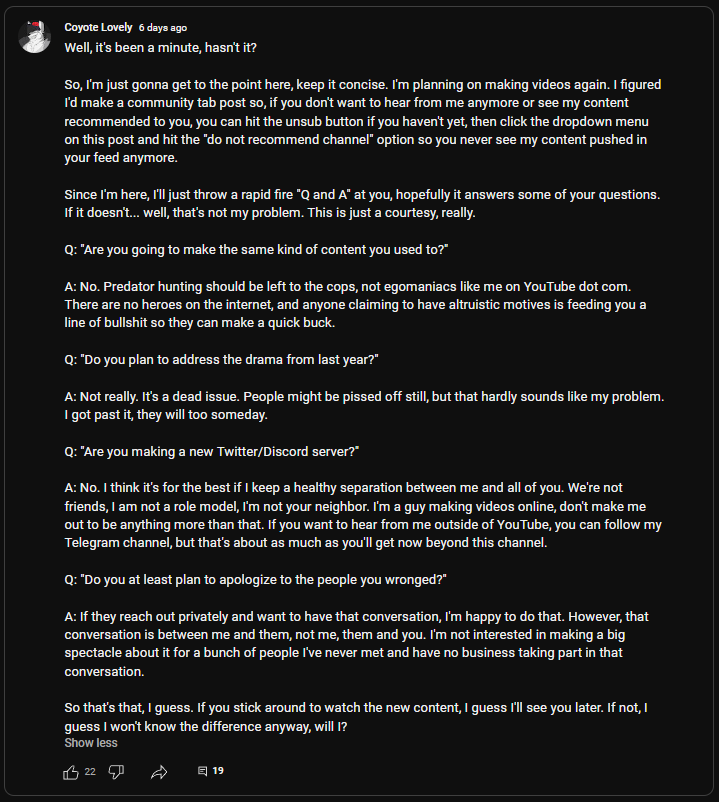Click the question about apologizing to people wronged

(x=255, y=579)
